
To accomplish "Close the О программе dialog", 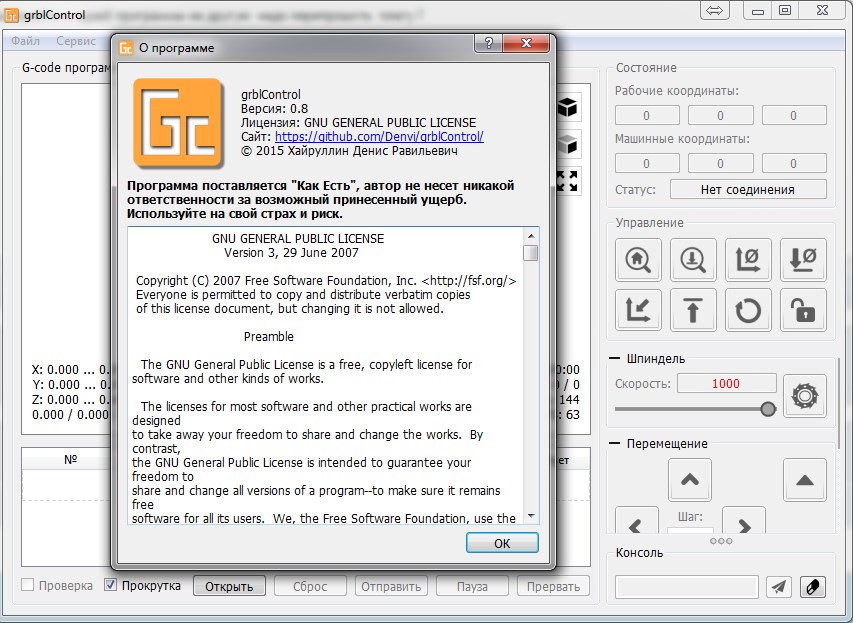I will 526,43.
